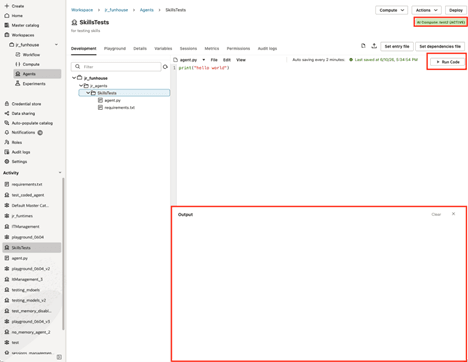The height and width of the screenshot is (362, 468).
Task: Switch to the Playground tab
Action: click(x=115, y=49)
